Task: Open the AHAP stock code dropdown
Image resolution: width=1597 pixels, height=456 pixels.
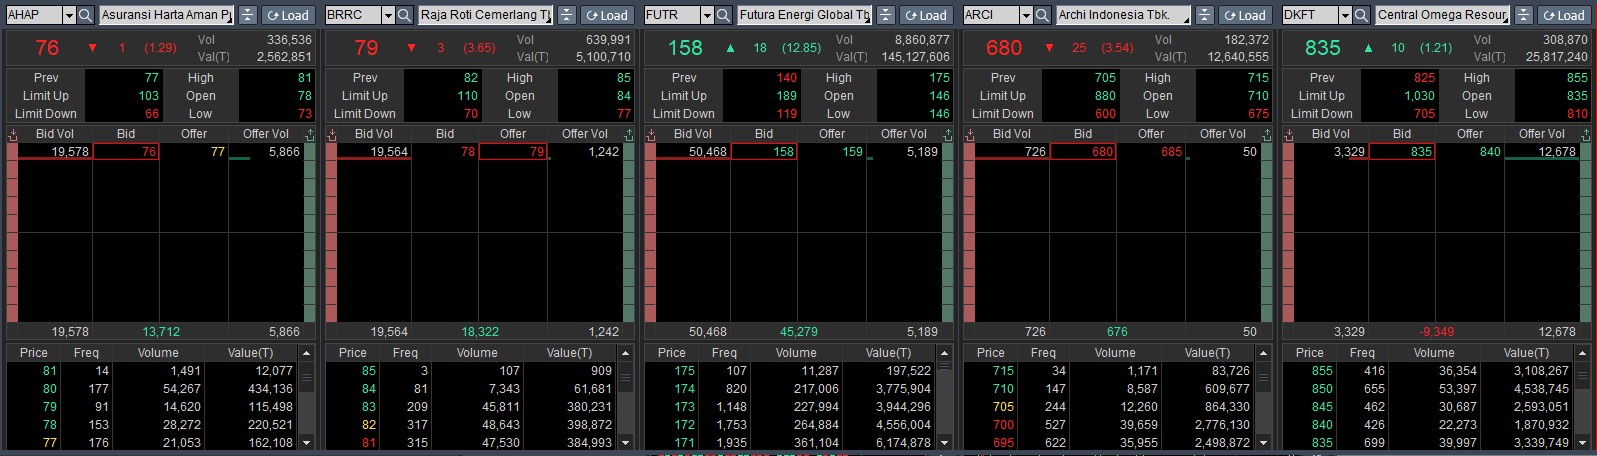Action: click(x=69, y=15)
